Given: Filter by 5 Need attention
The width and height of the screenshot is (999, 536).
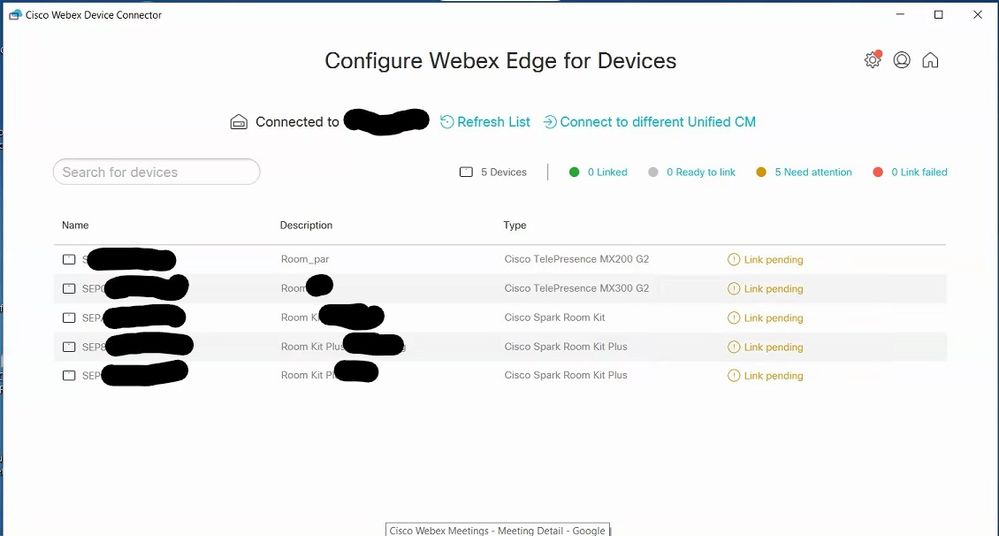Looking at the screenshot, I should tap(813, 172).
